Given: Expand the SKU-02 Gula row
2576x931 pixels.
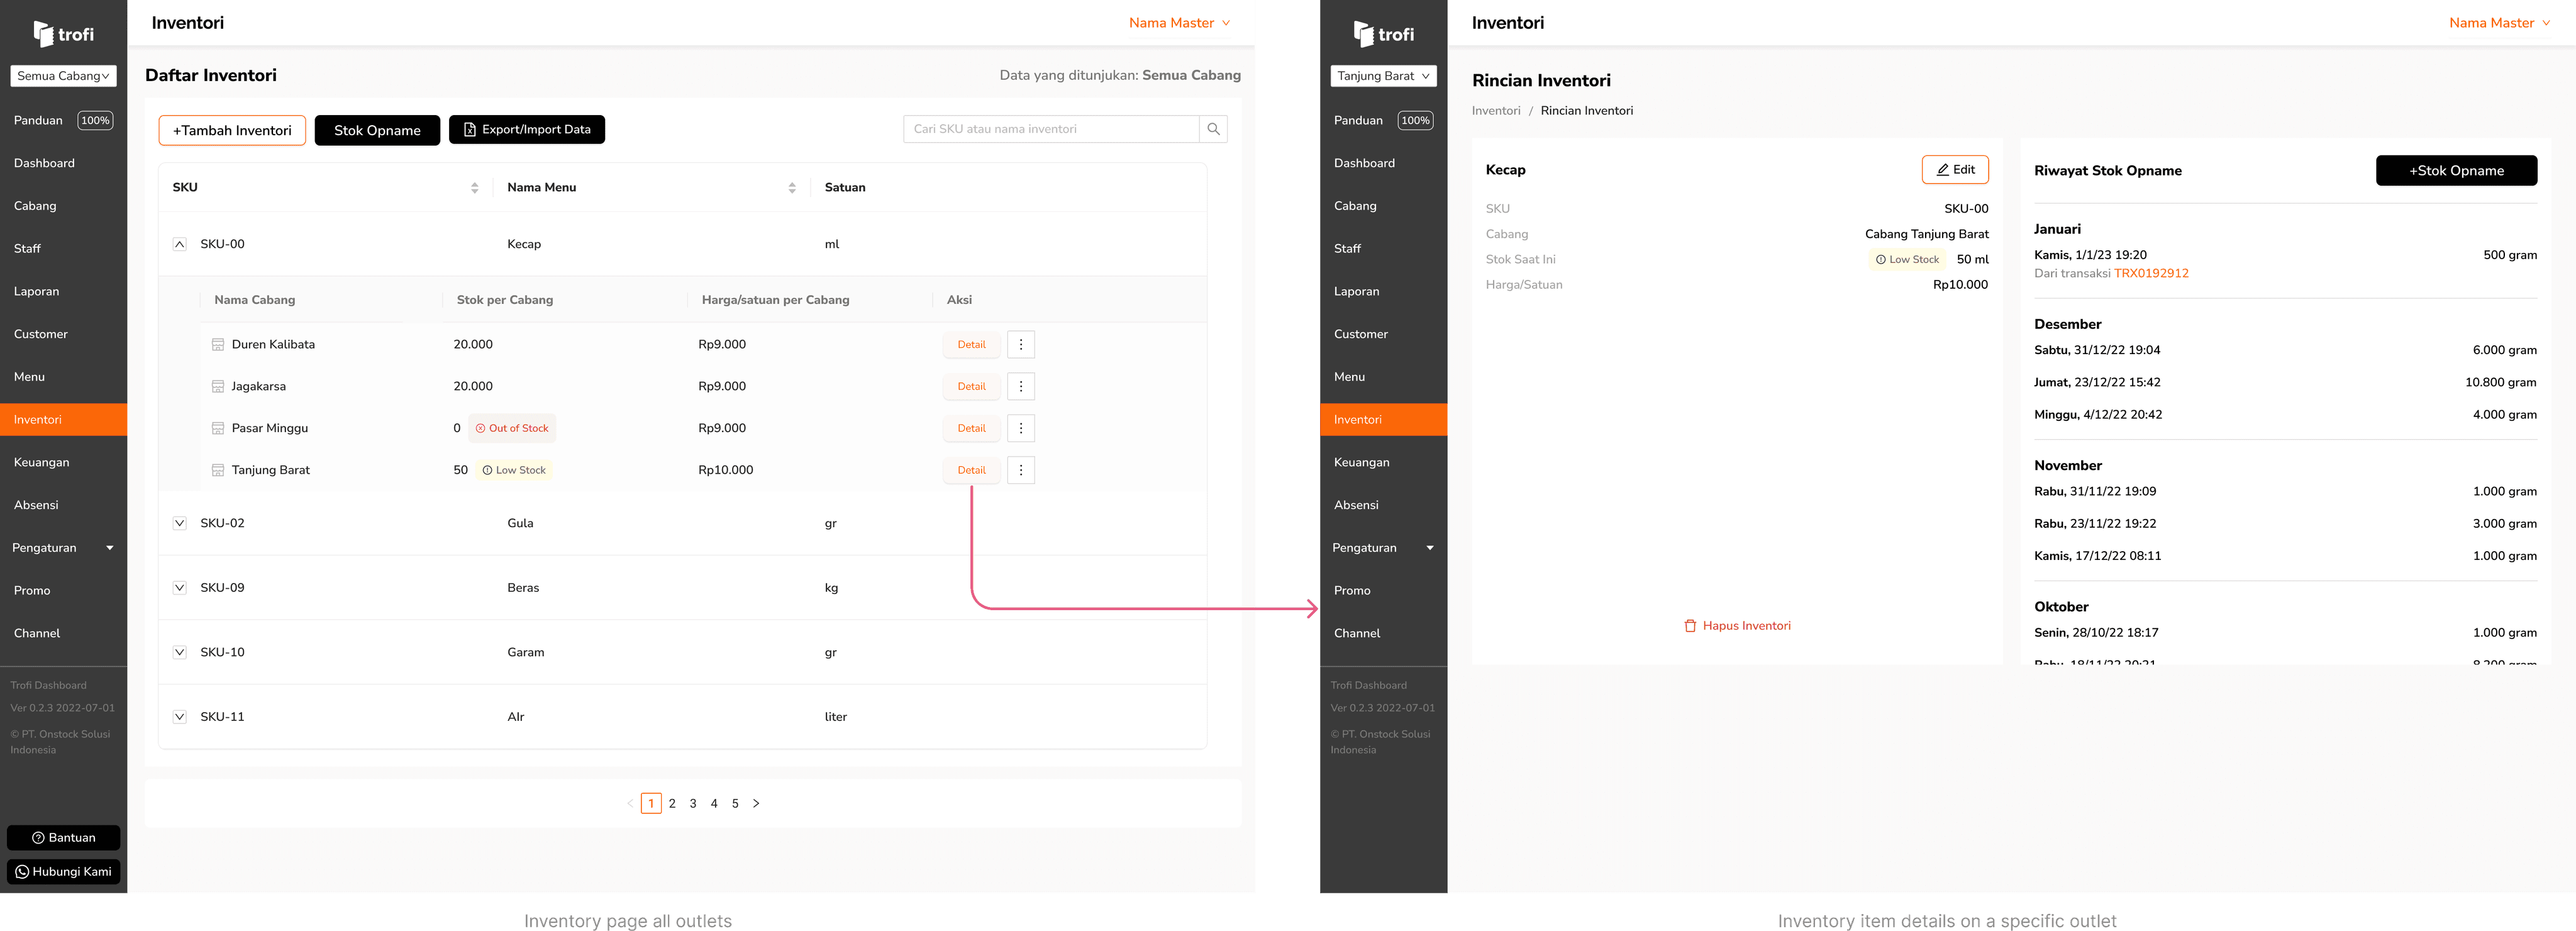Looking at the screenshot, I should click(x=180, y=523).
